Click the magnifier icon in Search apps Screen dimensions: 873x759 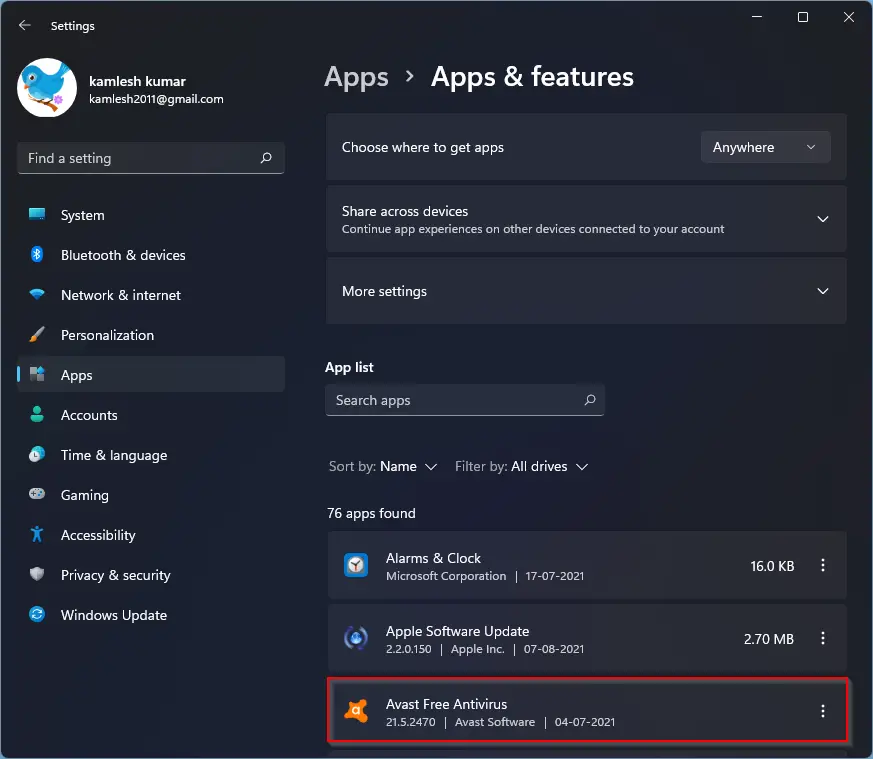pos(590,400)
